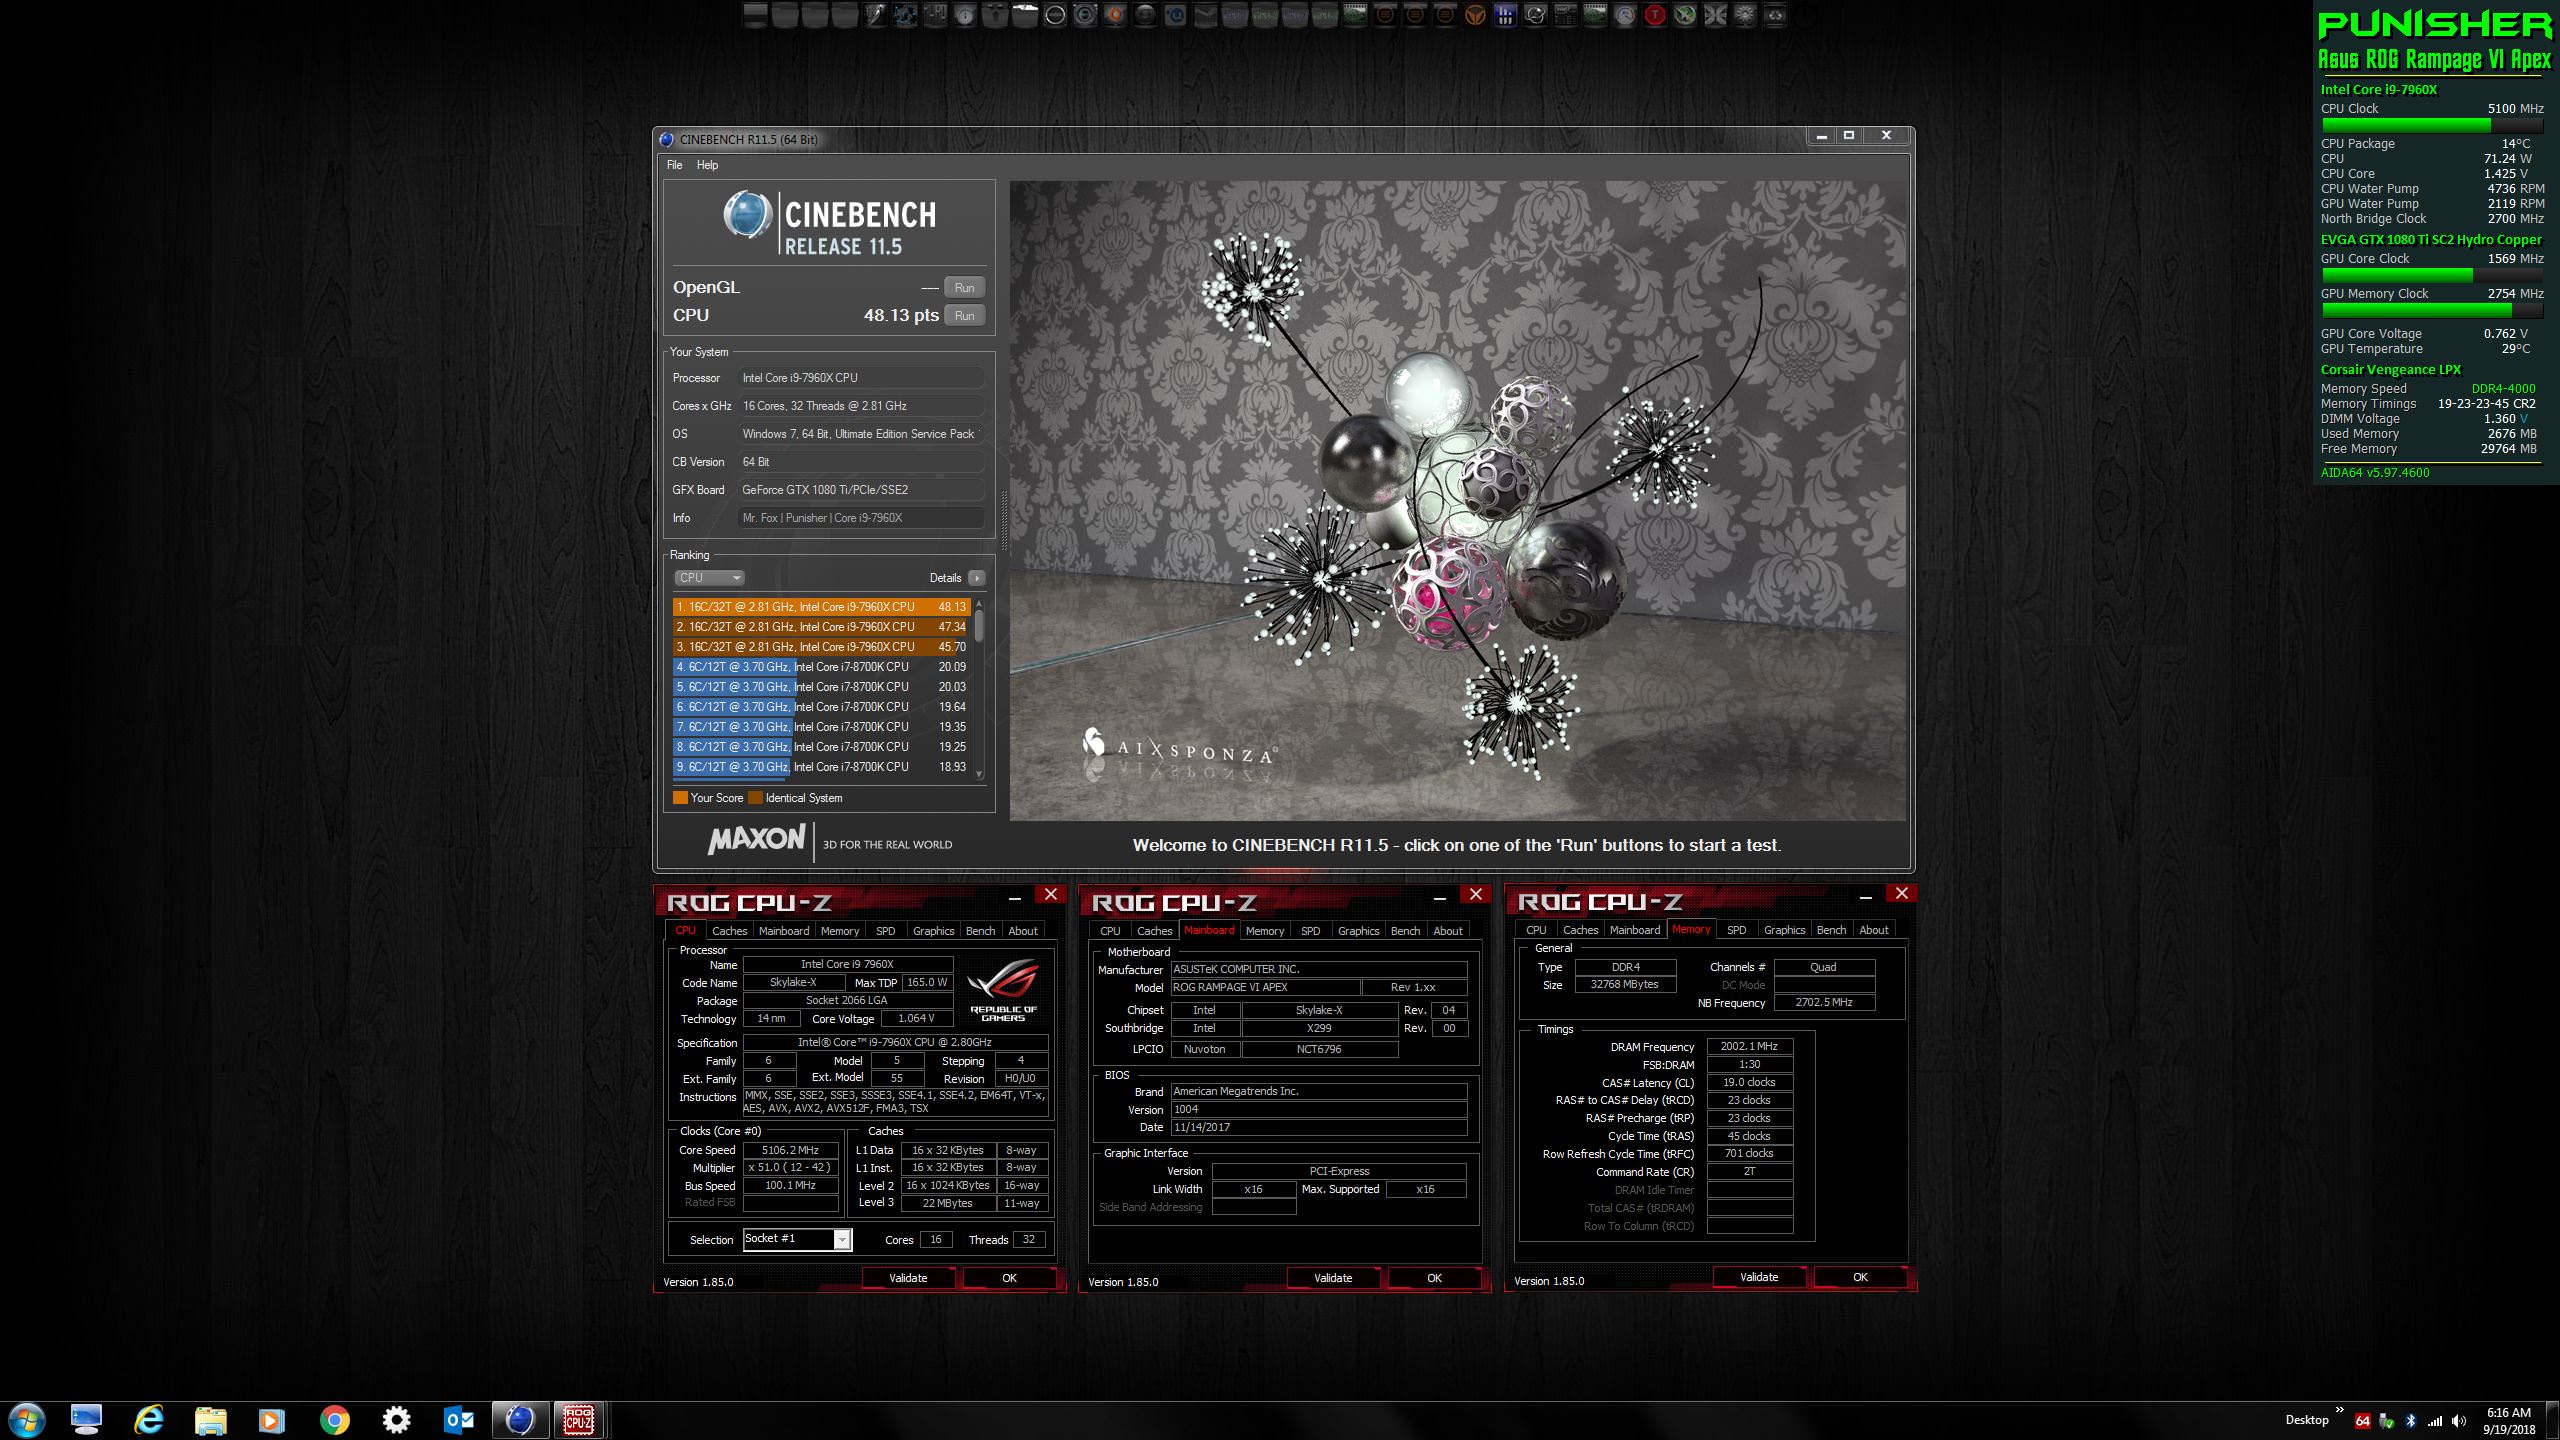Open Windows Media Player from the taskbar
The image size is (2560, 1440).
click(x=272, y=1420)
